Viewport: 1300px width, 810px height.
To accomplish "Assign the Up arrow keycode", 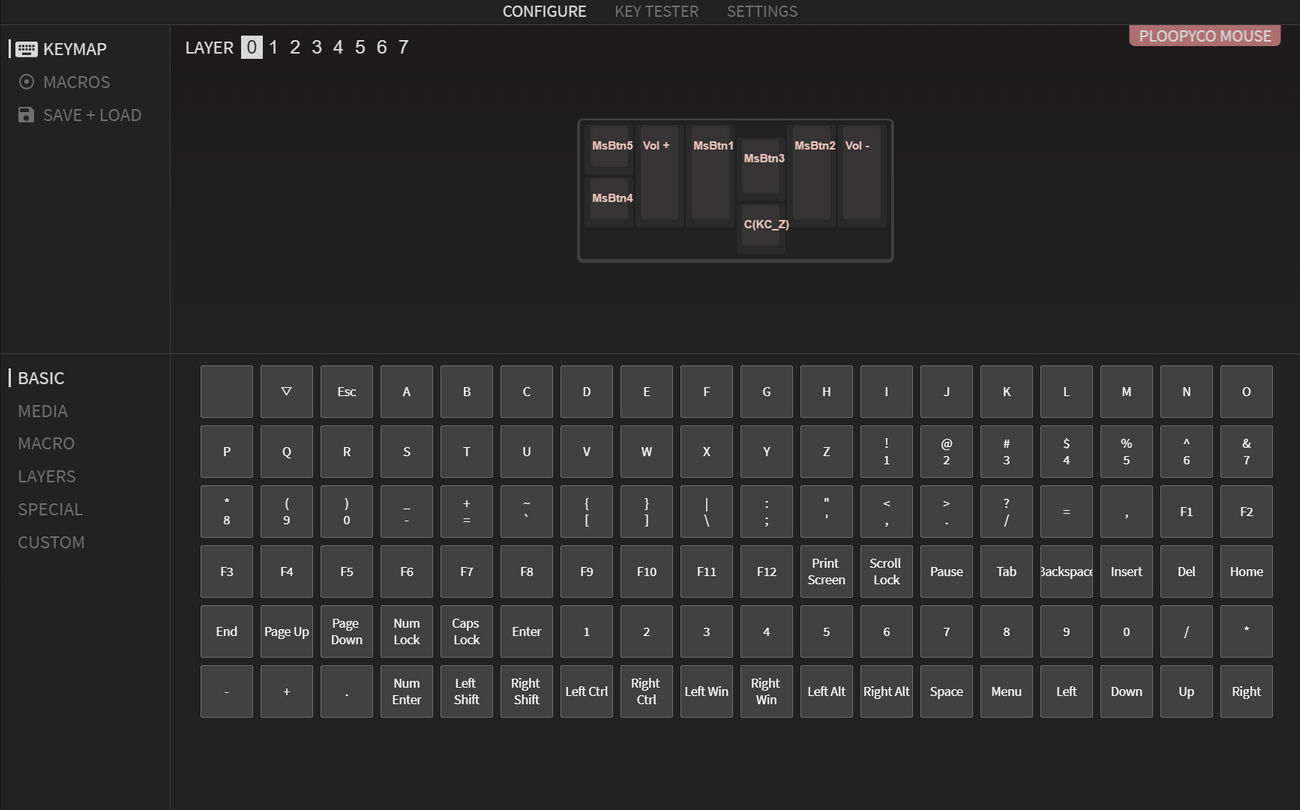I will point(1186,691).
